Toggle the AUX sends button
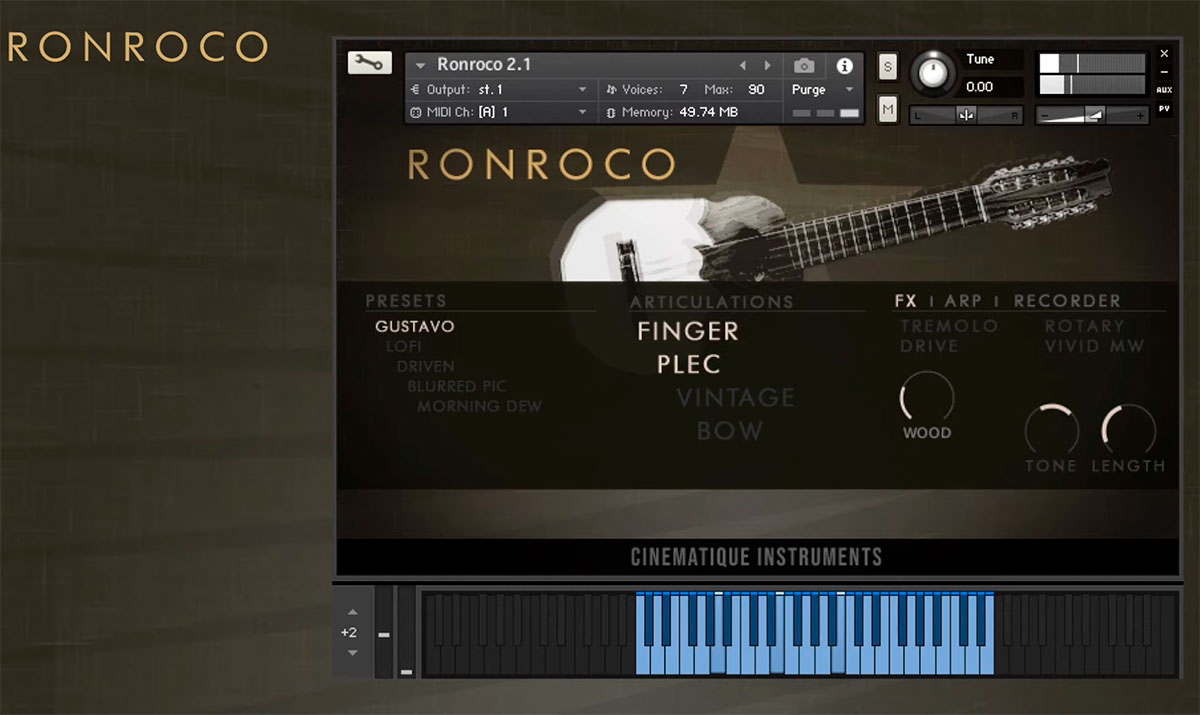1200x715 pixels. point(1164,90)
